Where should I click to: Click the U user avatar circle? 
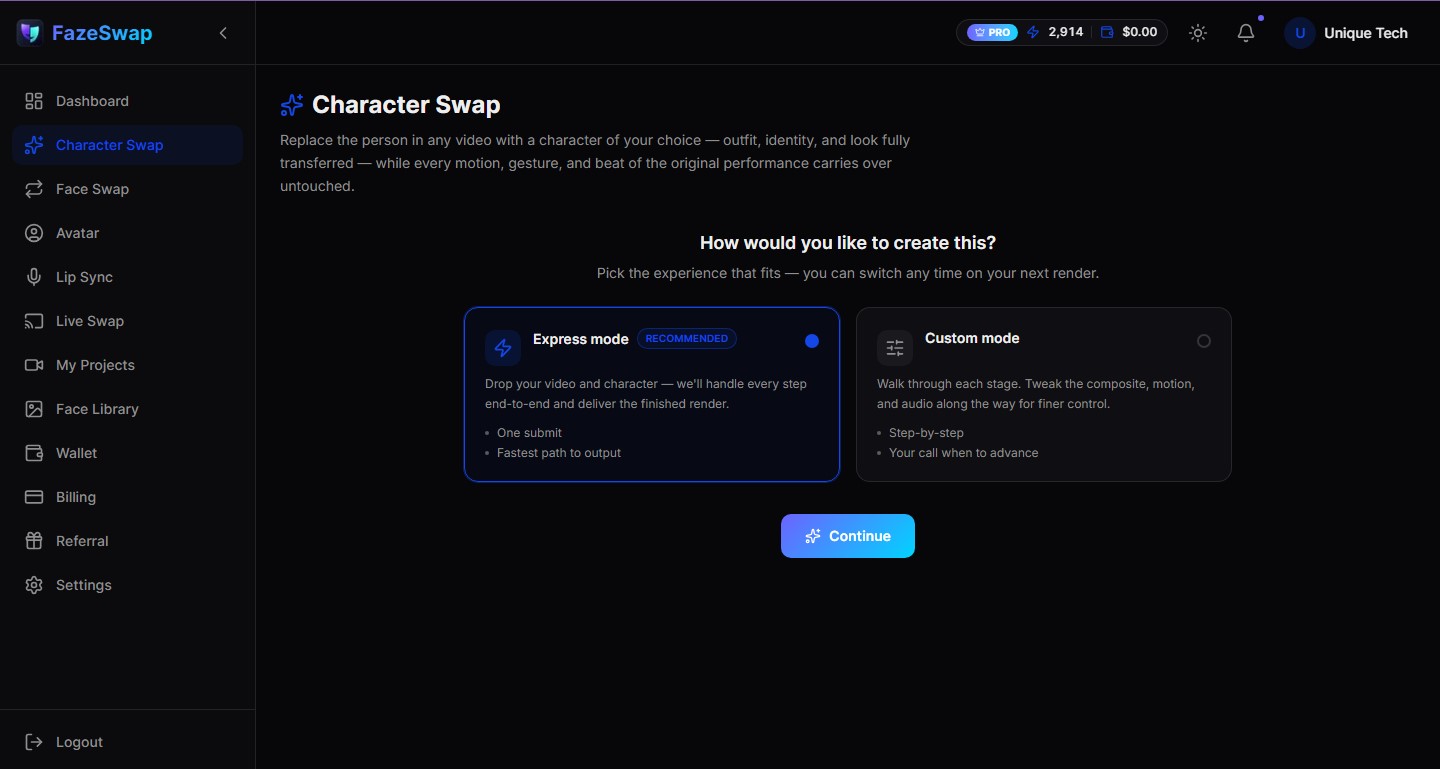pos(1300,33)
